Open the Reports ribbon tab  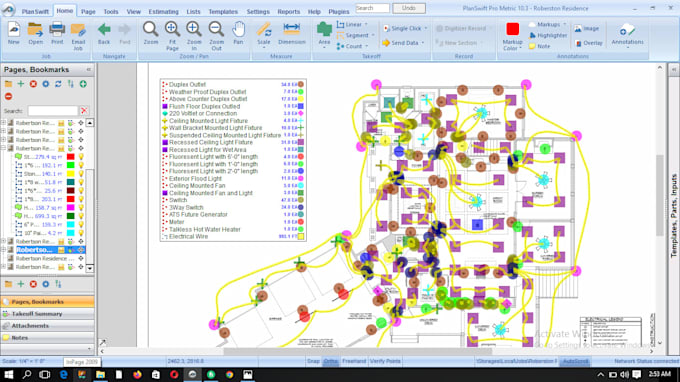288,12
